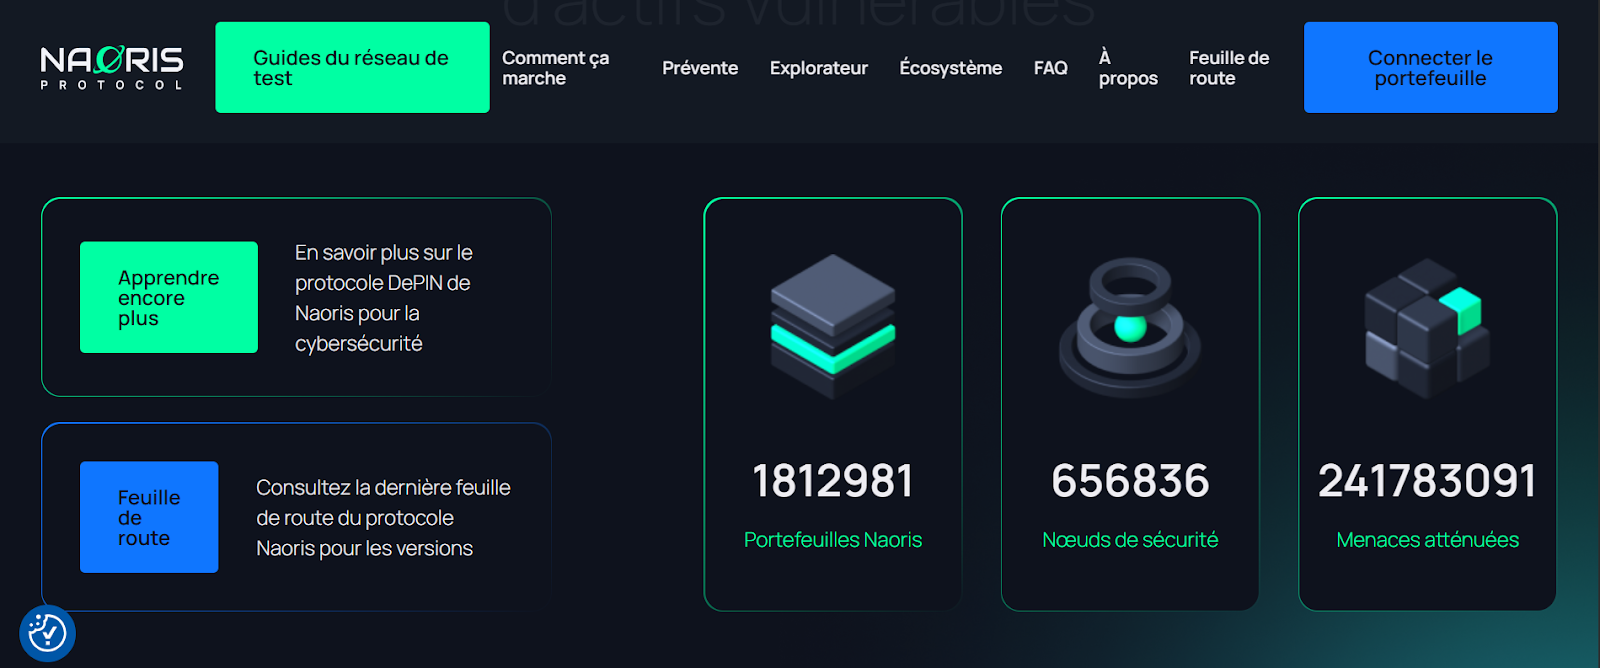Viewport: 1600px width, 668px height.
Task: Open Explorateur nav link
Action: [x=819, y=68]
